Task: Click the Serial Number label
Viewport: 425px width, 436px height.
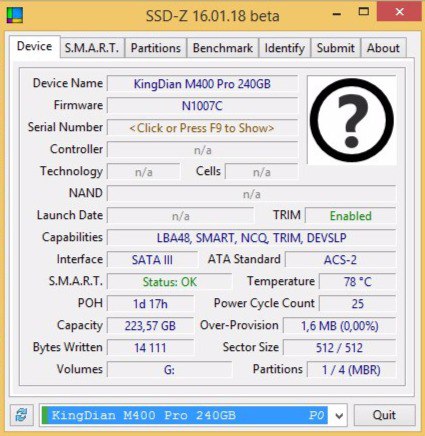Action: 65,127
